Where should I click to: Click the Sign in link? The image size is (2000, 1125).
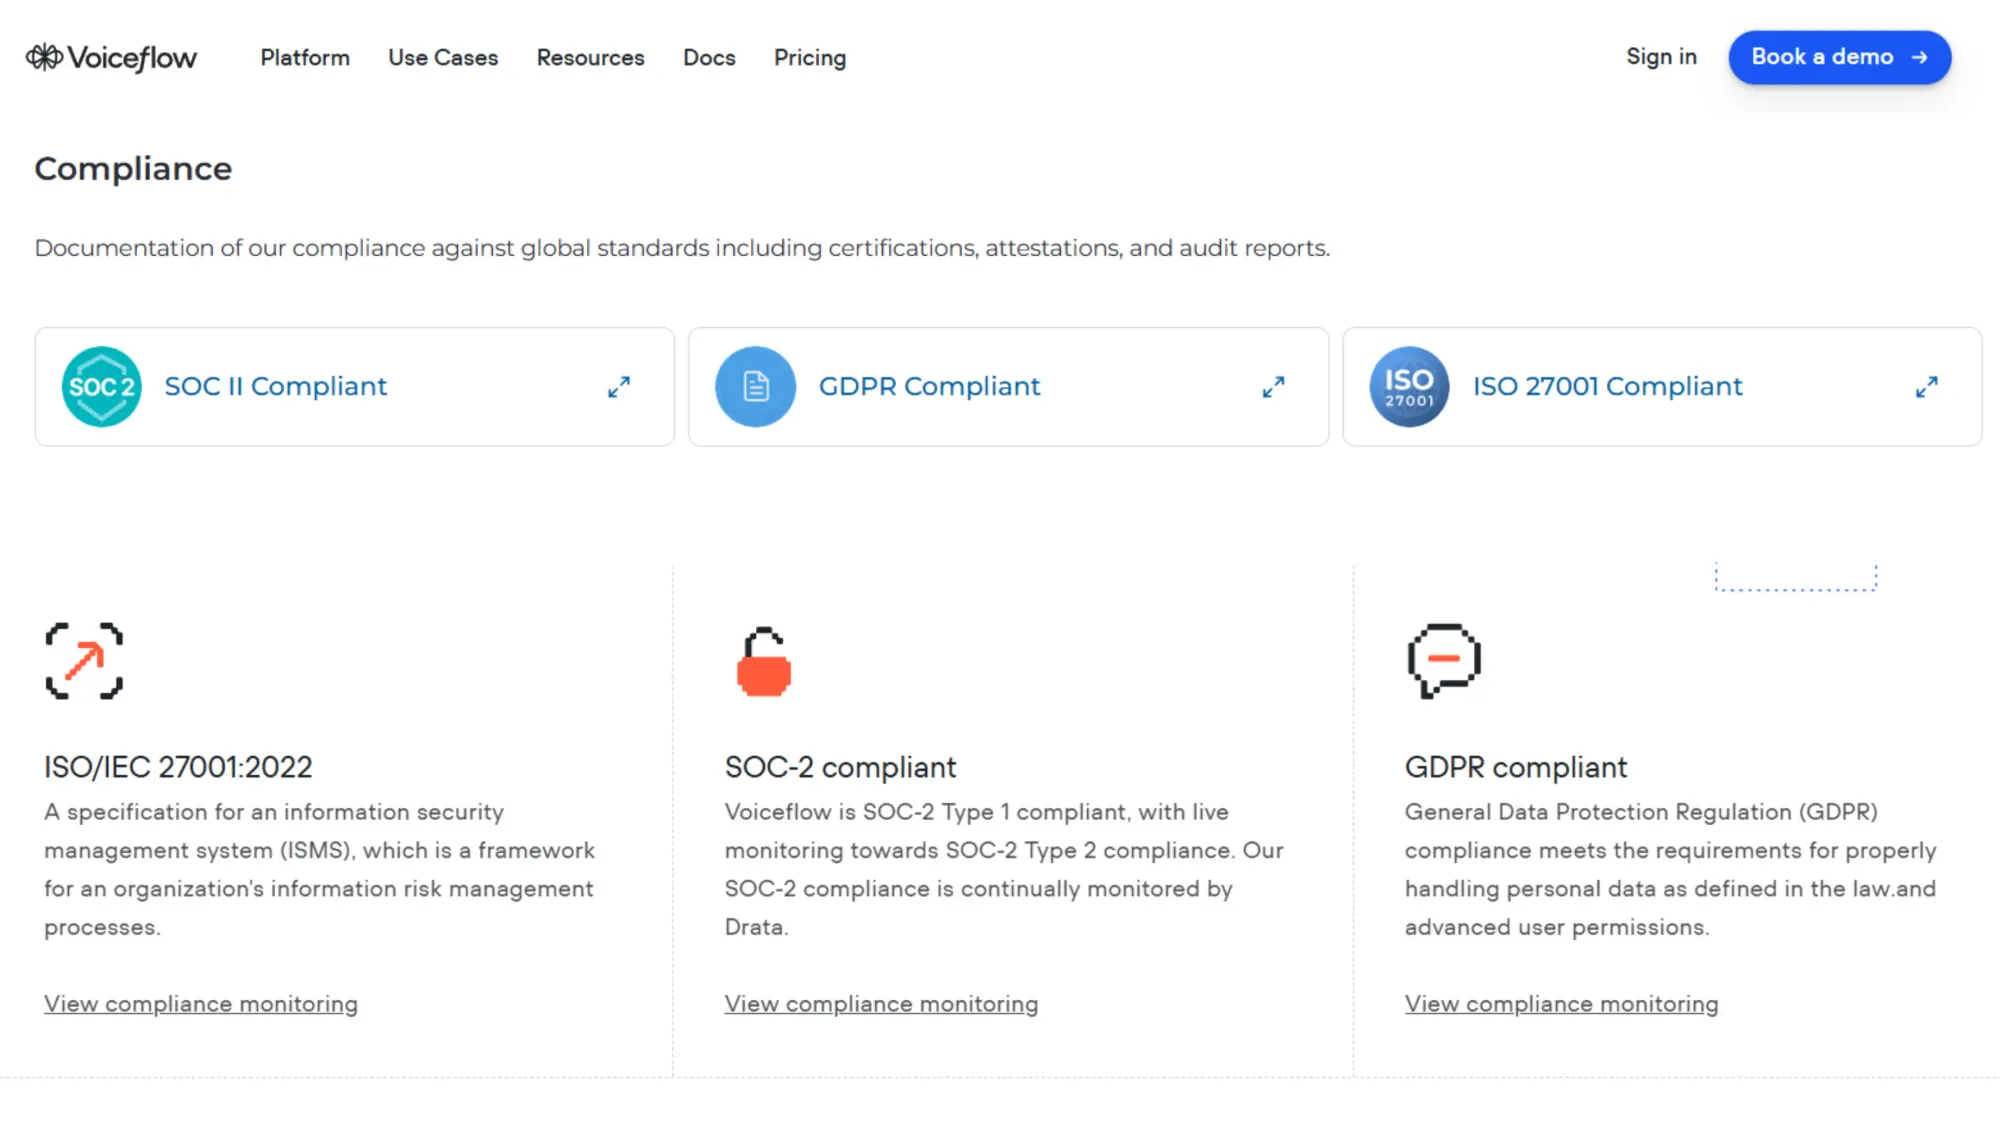click(x=1661, y=57)
